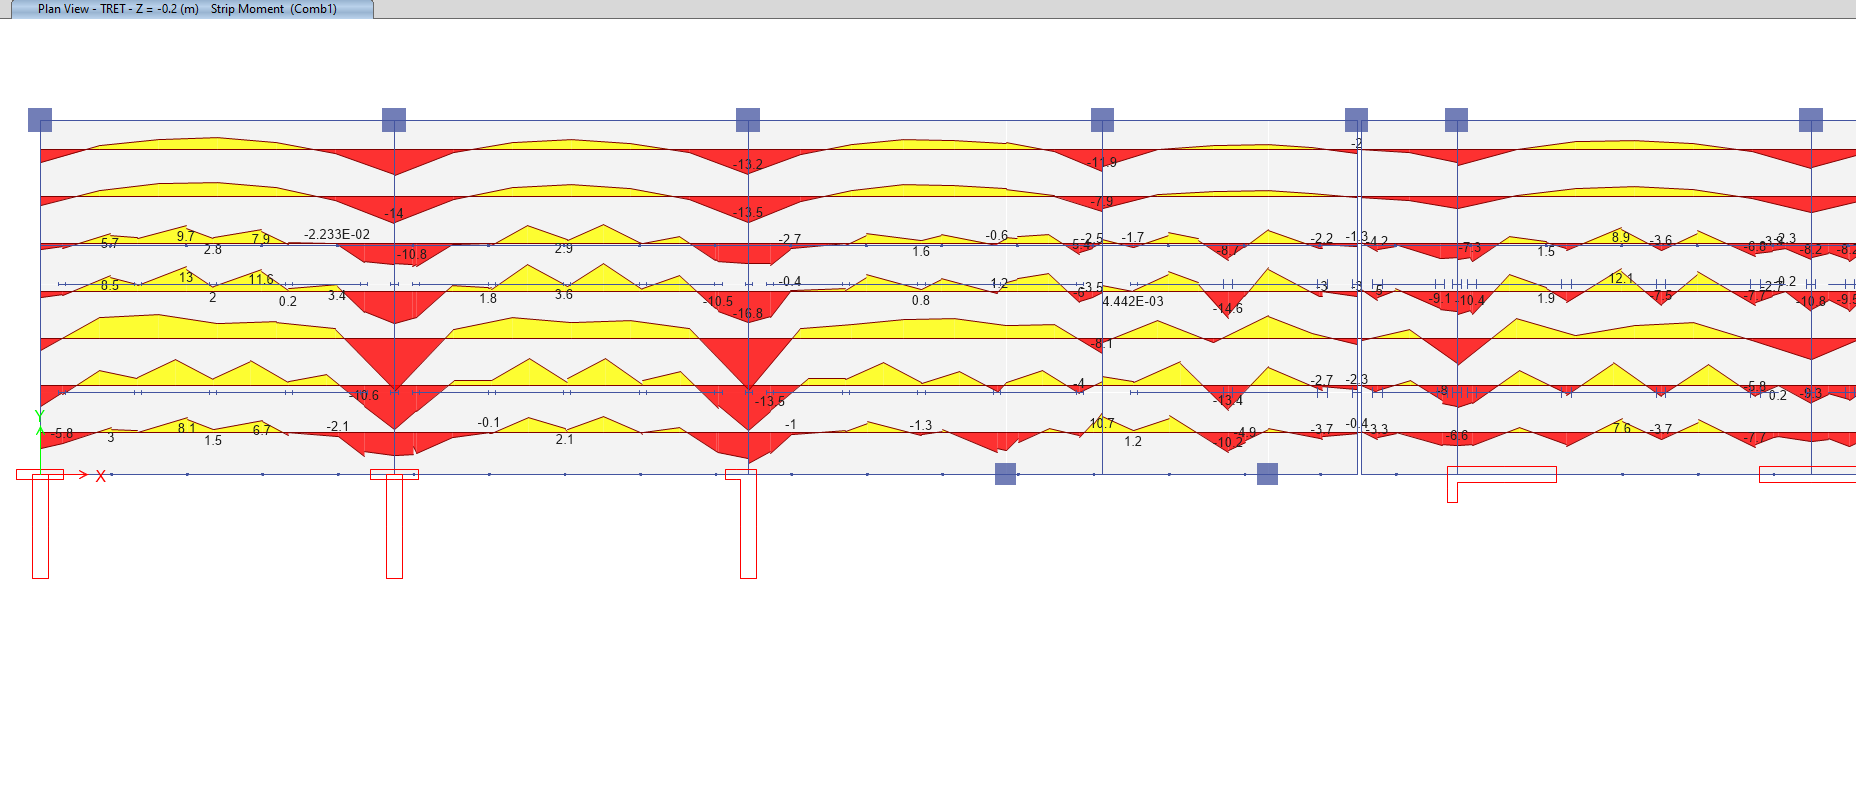Click the leftmost blue node on the bottom slab edge
This screenshot has width=1856, height=806.
coord(1006,474)
